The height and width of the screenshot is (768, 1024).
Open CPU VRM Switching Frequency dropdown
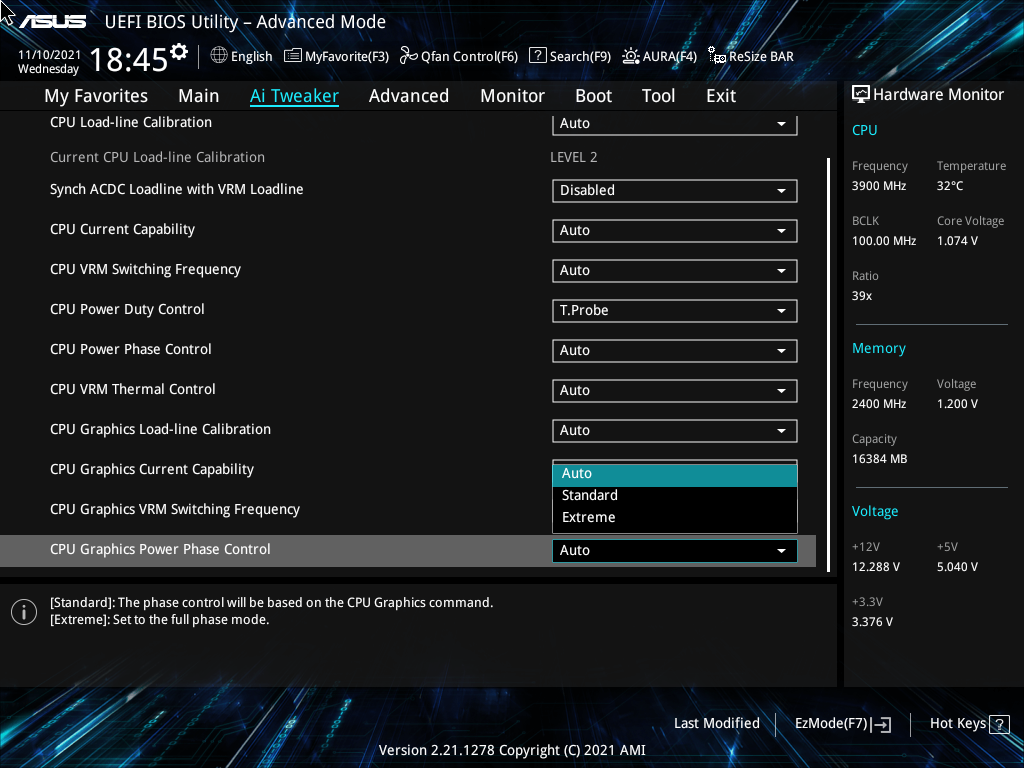click(x=675, y=270)
